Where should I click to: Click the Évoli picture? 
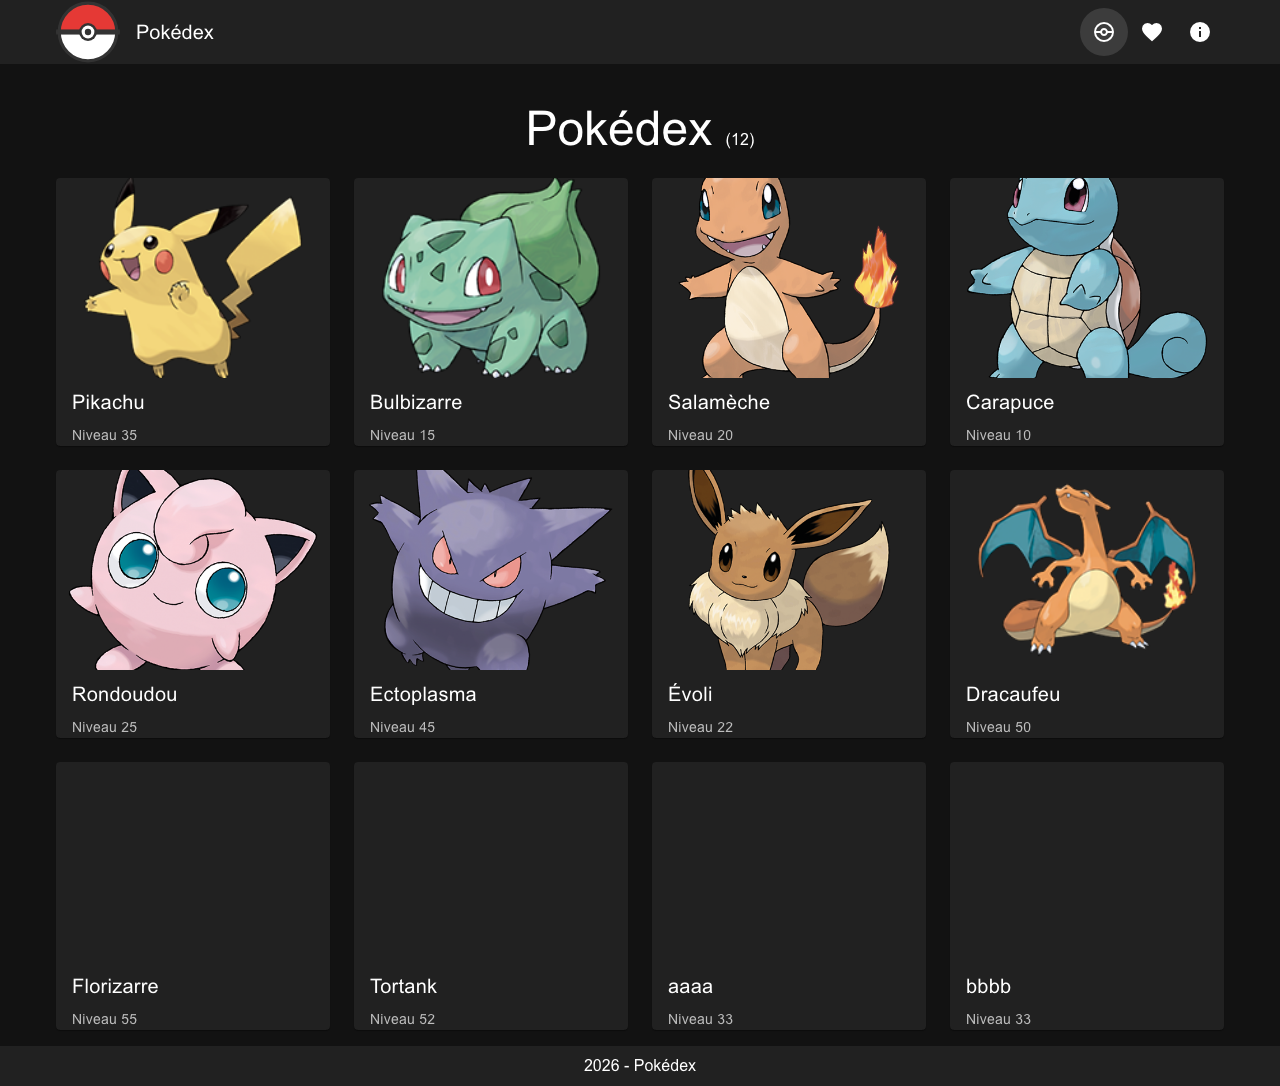[789, 570]
